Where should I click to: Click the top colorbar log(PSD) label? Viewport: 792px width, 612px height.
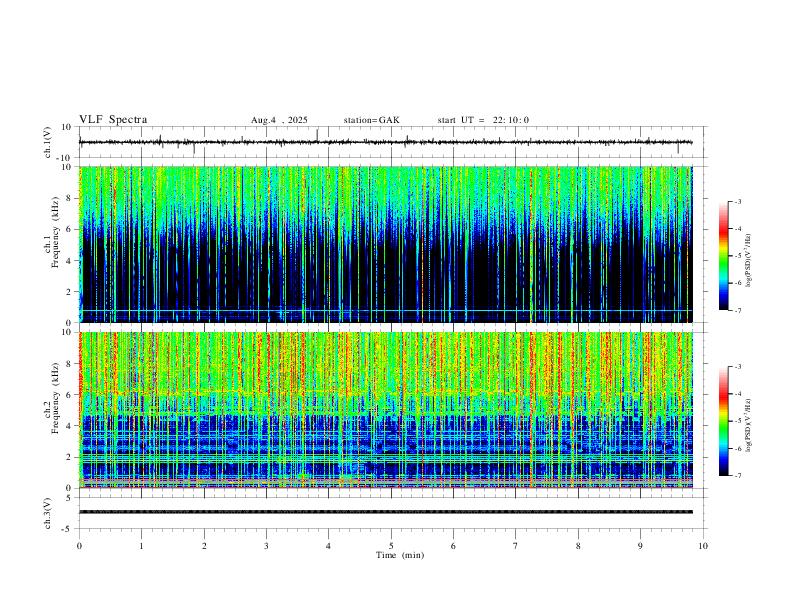[x=748, y=260]
